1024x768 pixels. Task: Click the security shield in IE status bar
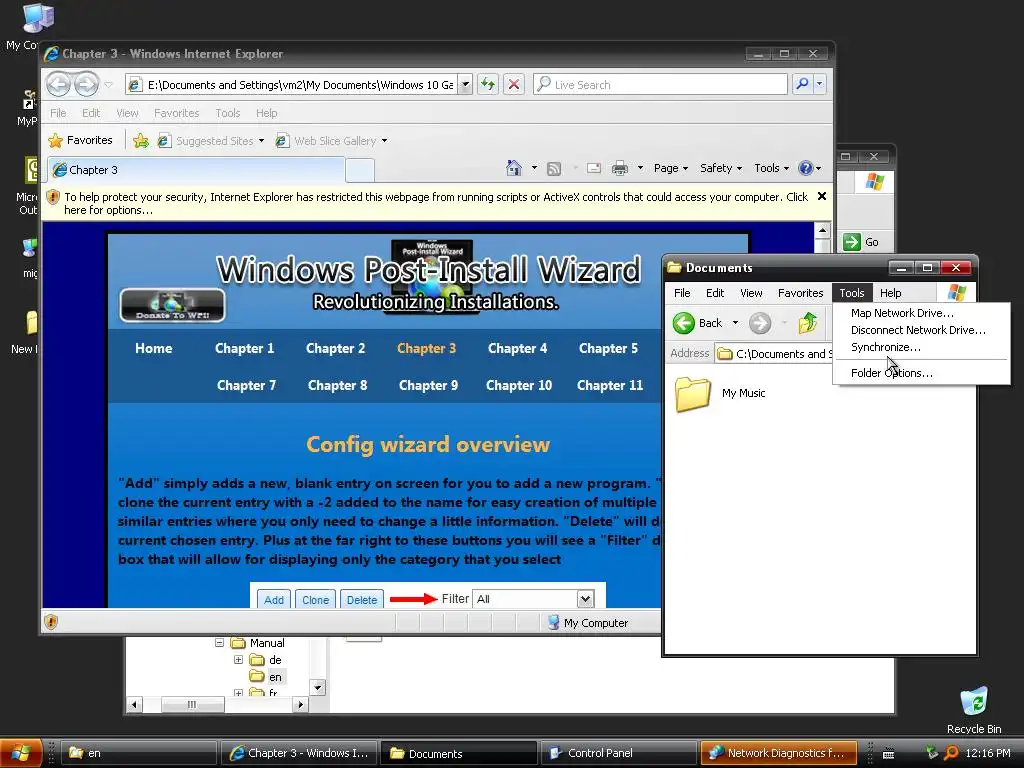pos(51,622)
